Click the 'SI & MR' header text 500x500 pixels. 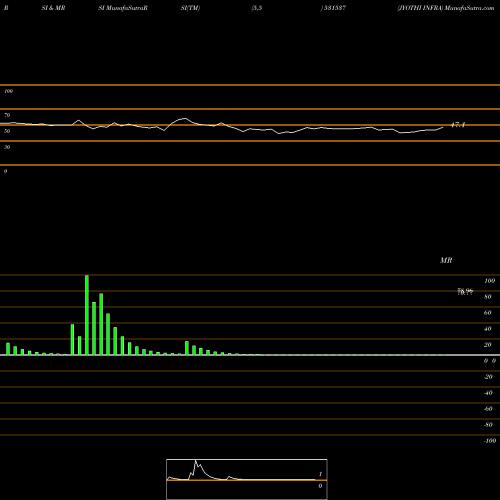[53, 8]
